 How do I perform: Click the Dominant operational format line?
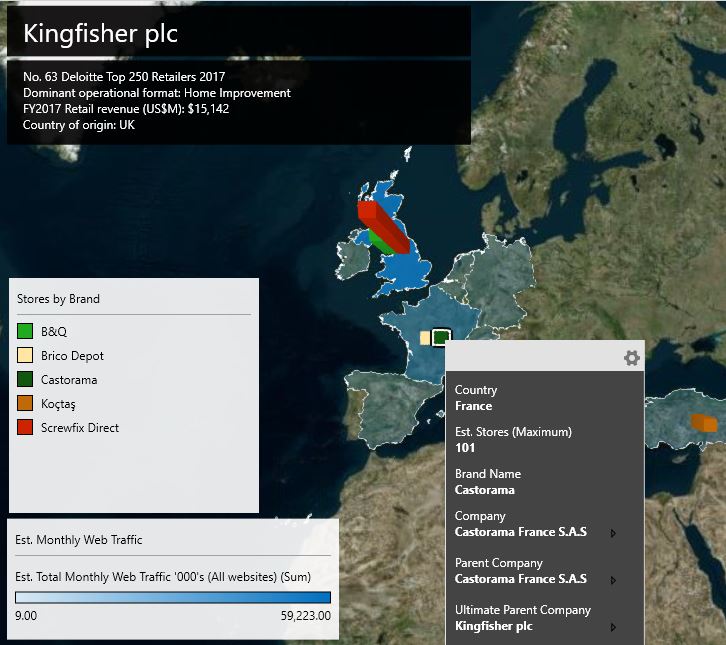(157, 93)
